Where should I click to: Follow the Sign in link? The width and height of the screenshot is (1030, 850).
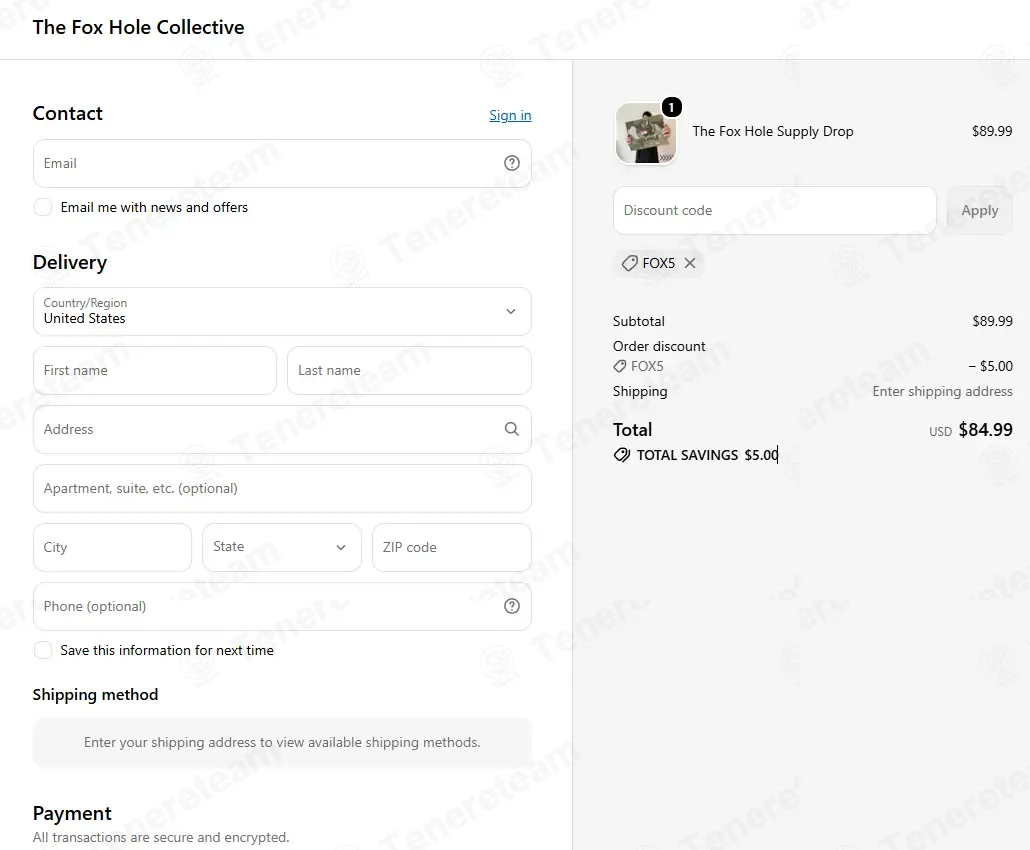pyautogui.click(x=510, y=116)
